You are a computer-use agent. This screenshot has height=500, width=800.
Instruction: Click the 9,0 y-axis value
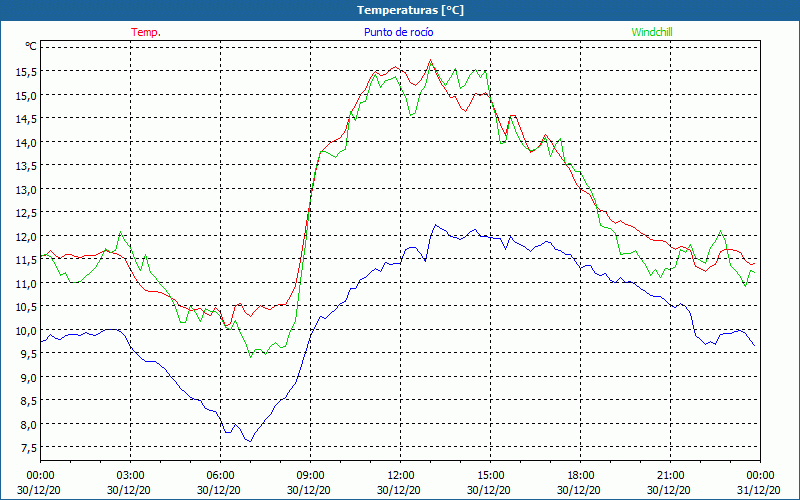point(29,378)
